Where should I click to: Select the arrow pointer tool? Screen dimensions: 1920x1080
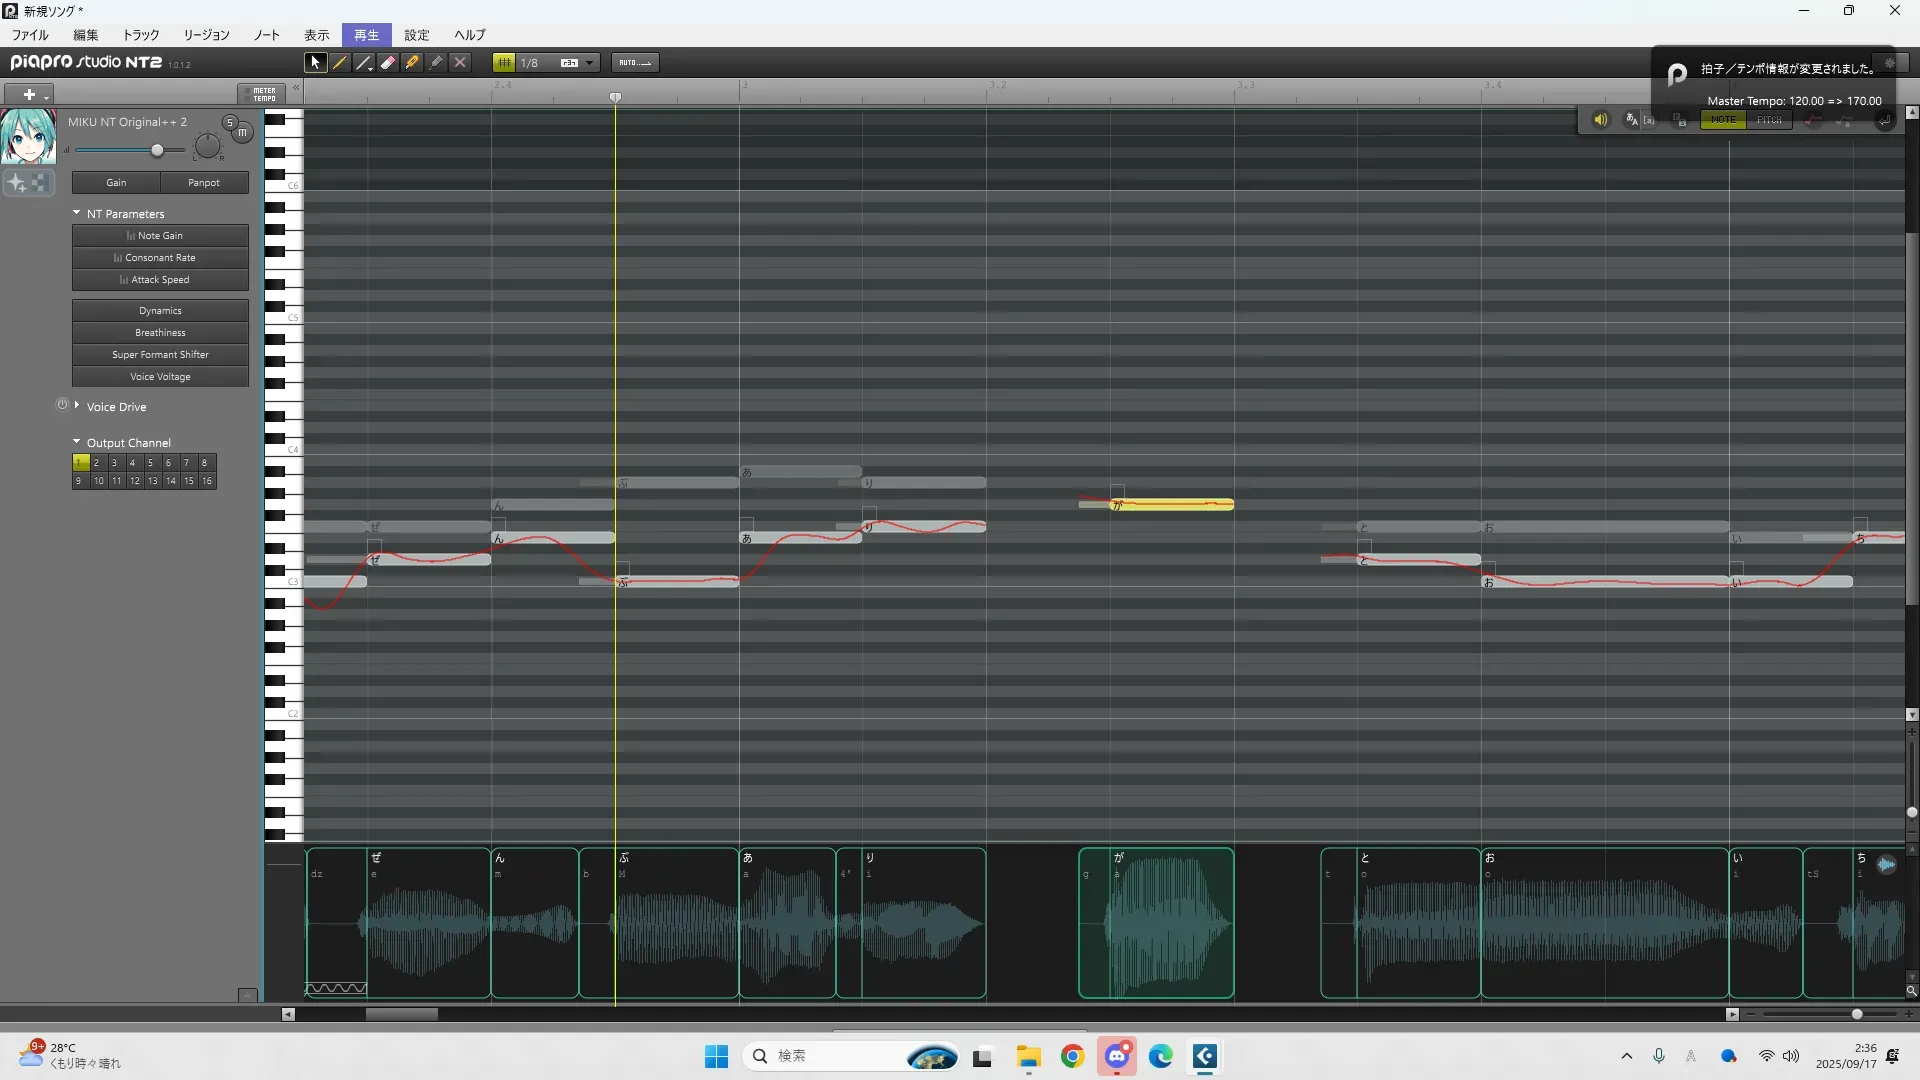(x=315, y=63)
